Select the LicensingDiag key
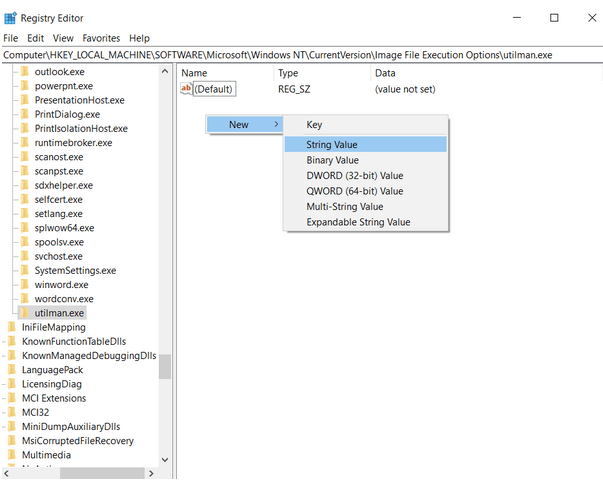Screen dimensions: 603x482 52,384
